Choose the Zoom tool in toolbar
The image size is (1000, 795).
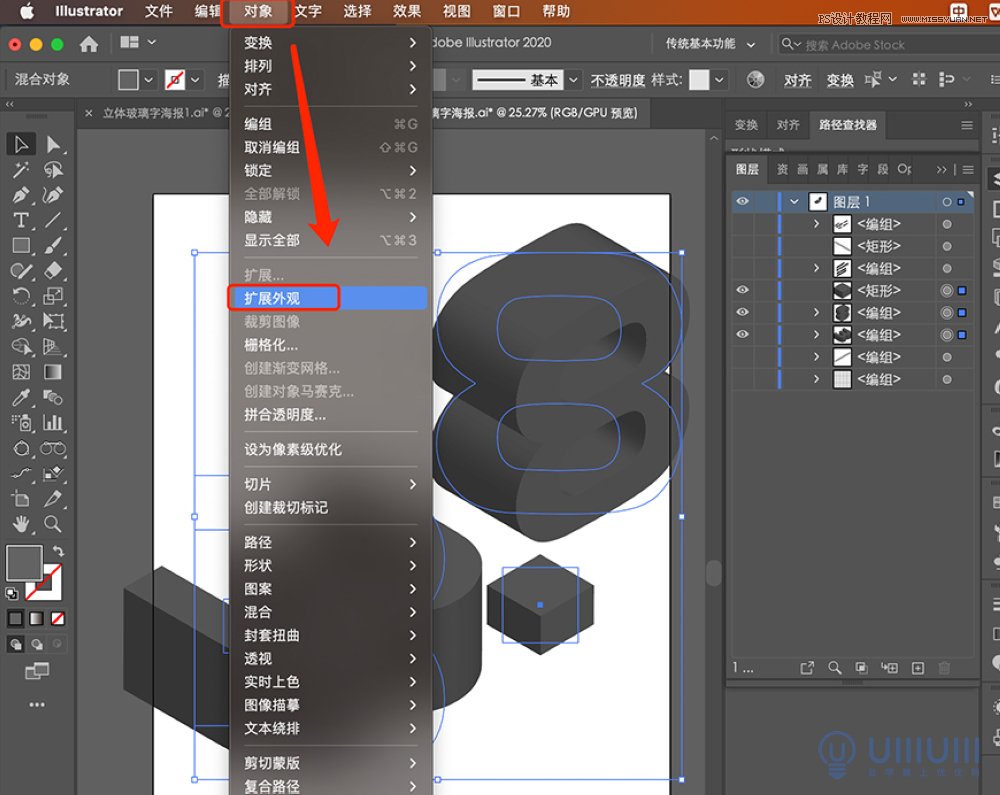pos(53,524)
